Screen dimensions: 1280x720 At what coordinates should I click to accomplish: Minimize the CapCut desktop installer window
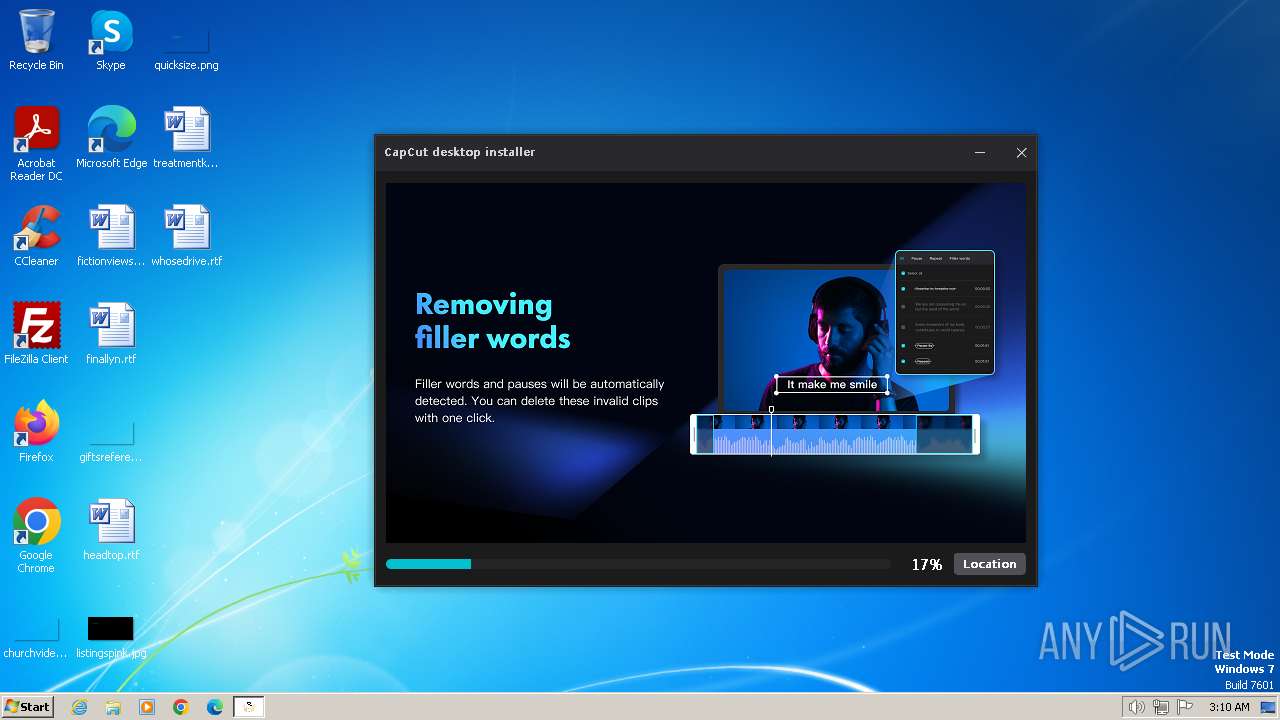click(x=980, y=152)
